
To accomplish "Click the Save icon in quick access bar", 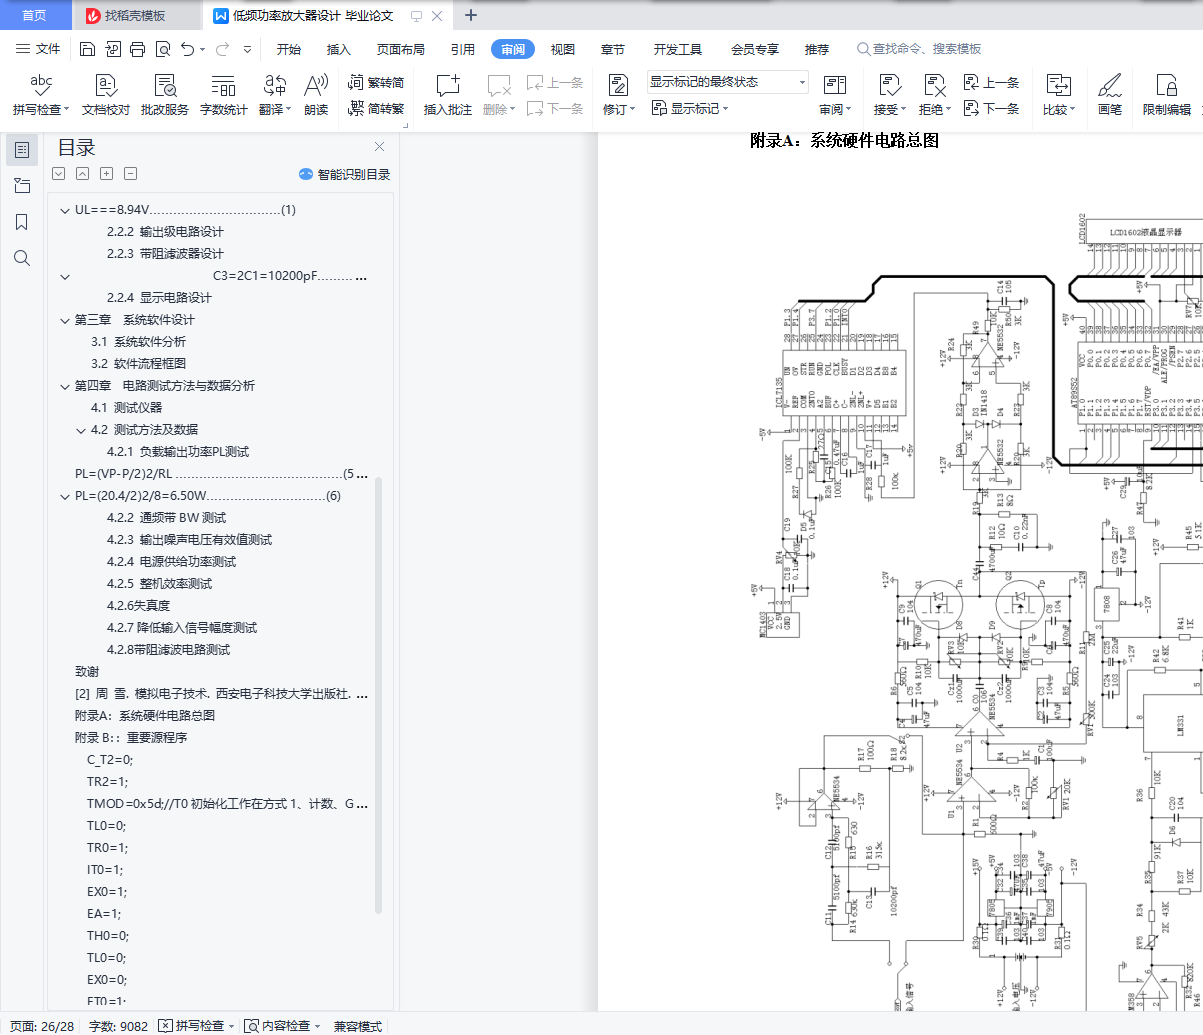I will click(87, 49).
